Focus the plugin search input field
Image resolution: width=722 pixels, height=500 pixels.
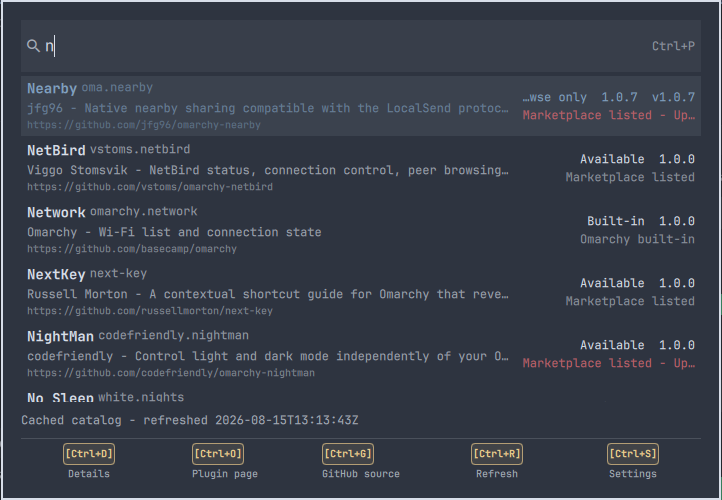click(x=361, y=46)
